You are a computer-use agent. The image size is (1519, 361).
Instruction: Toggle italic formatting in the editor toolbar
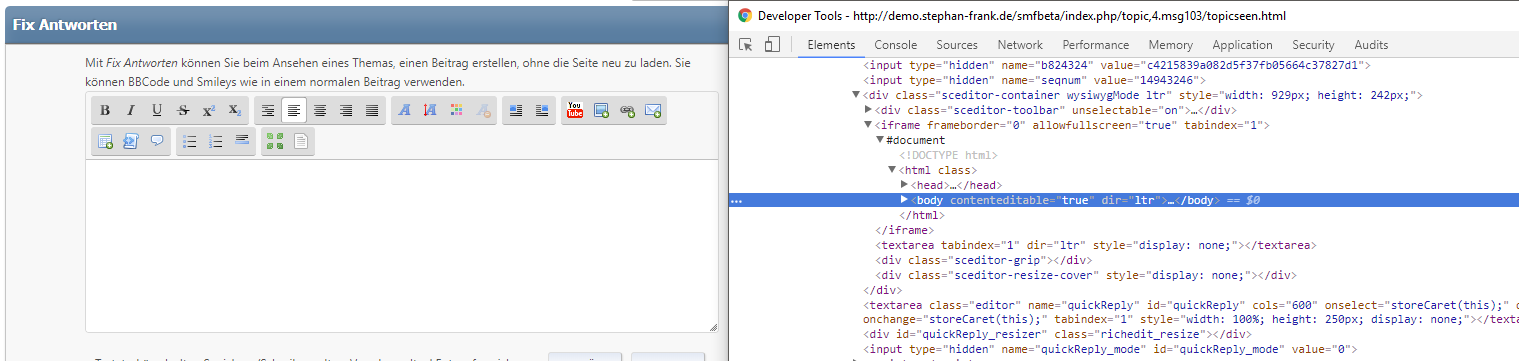[131, 111]
